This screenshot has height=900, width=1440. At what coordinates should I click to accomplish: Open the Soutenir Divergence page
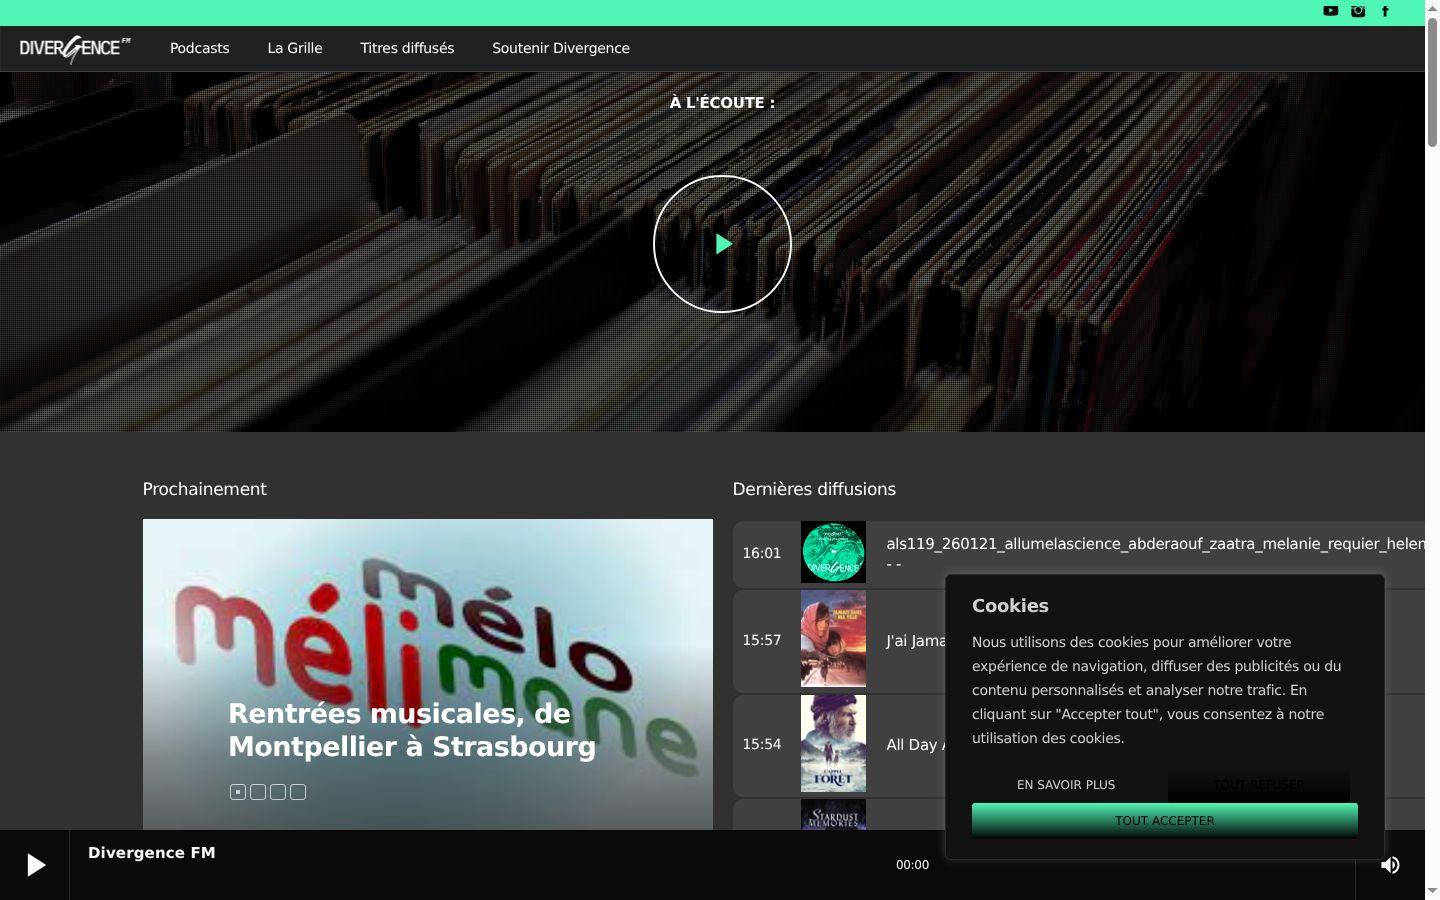click(561, 48)
